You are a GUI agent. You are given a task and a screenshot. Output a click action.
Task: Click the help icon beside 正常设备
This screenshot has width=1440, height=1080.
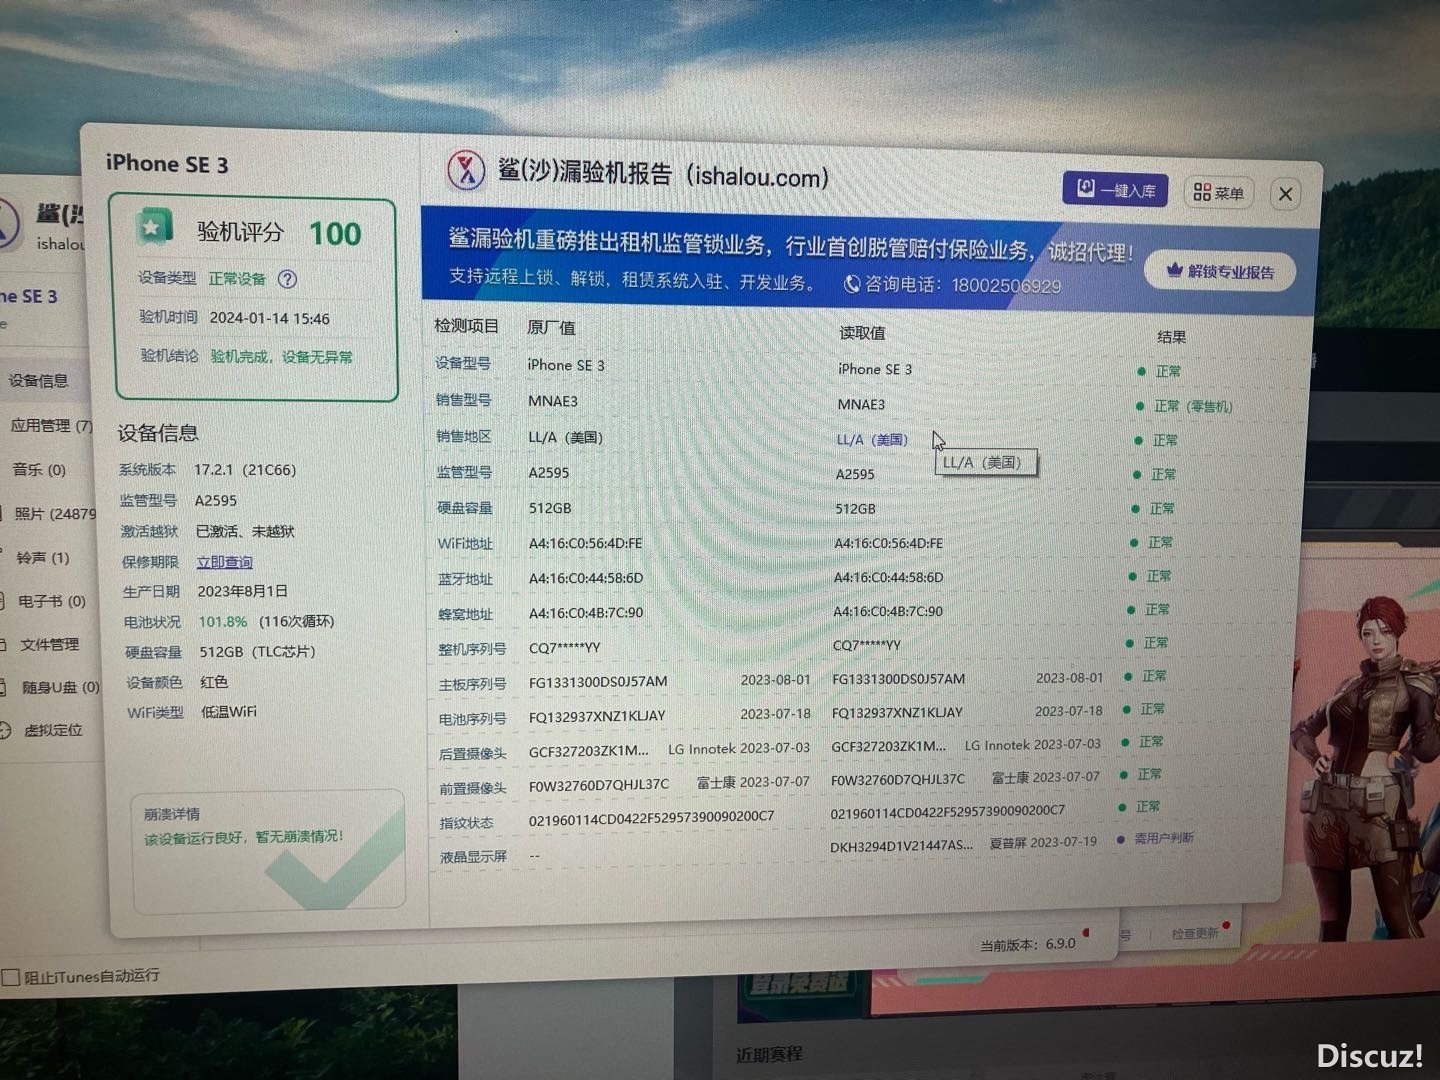coord(287,279)
